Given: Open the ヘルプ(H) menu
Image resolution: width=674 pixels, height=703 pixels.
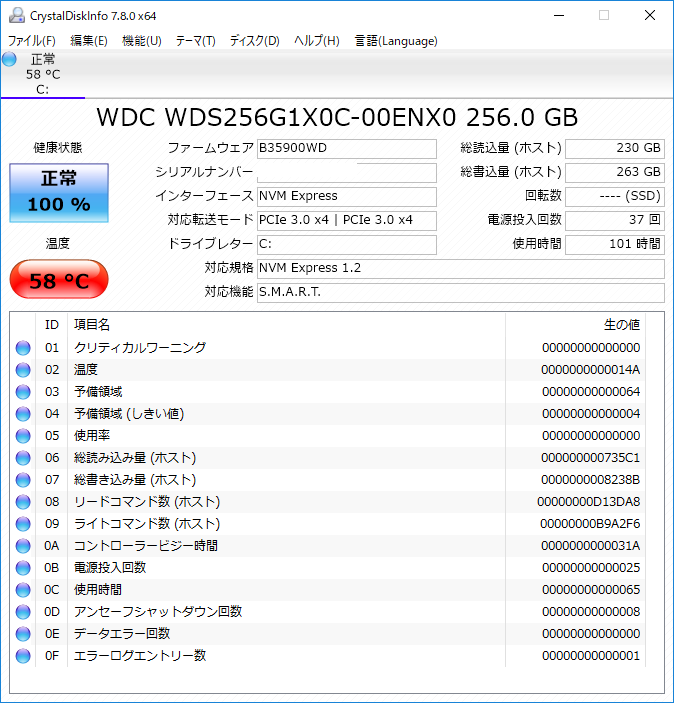Looking at the screenshot, I should (x=317, y=41).
